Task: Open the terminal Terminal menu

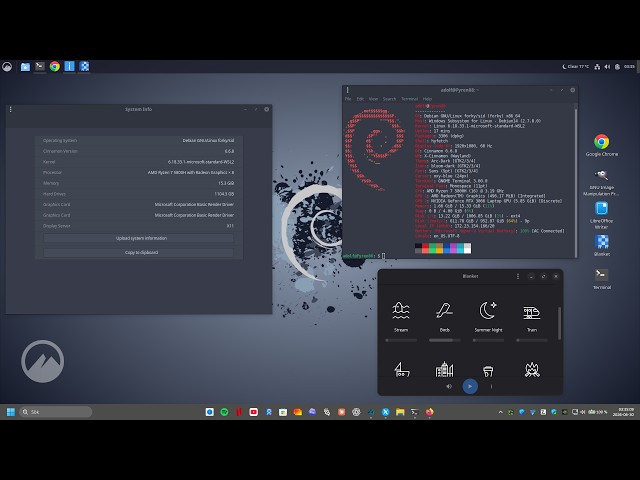Action: click(409, 99)
